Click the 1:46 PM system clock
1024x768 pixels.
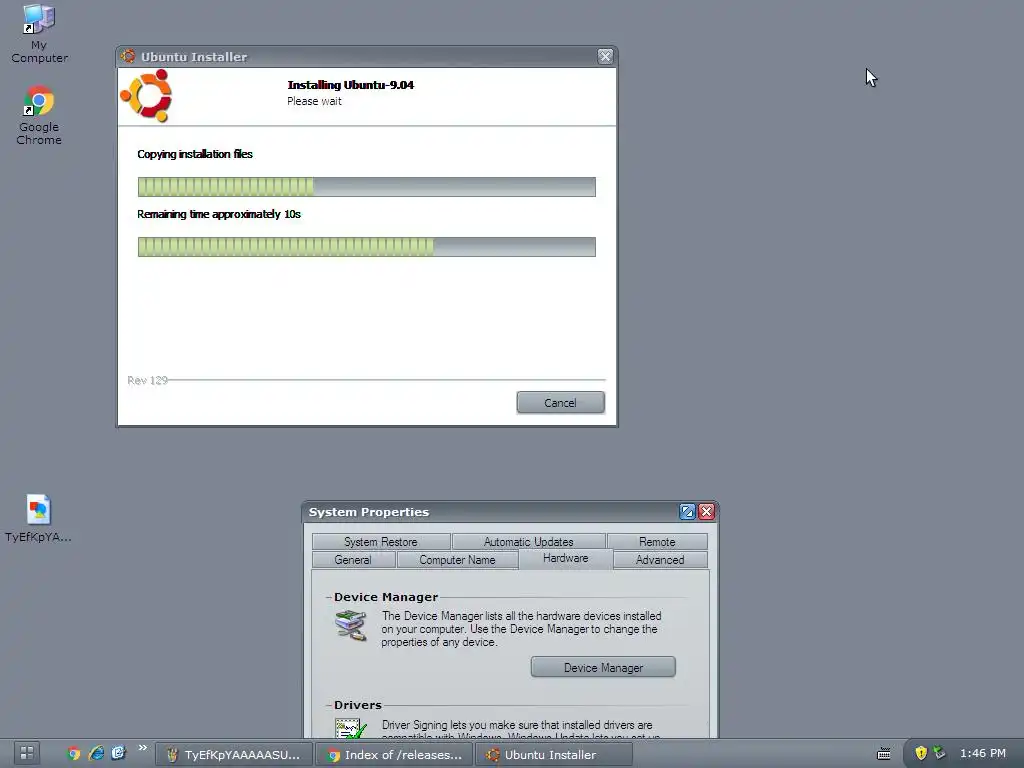click(983, 753)
